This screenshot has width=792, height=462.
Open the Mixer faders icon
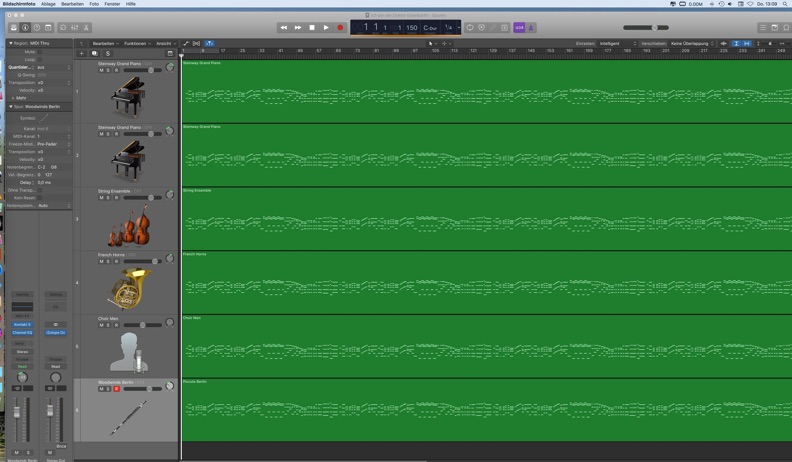coord(75,28)
